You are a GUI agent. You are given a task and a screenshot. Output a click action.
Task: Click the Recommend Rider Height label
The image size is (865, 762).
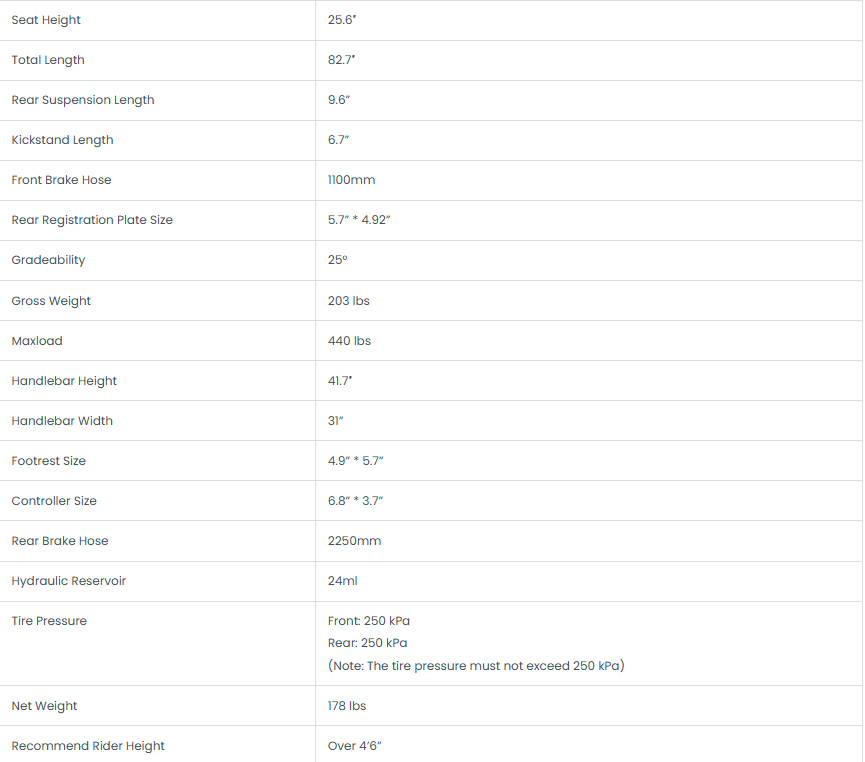(88, 746)
